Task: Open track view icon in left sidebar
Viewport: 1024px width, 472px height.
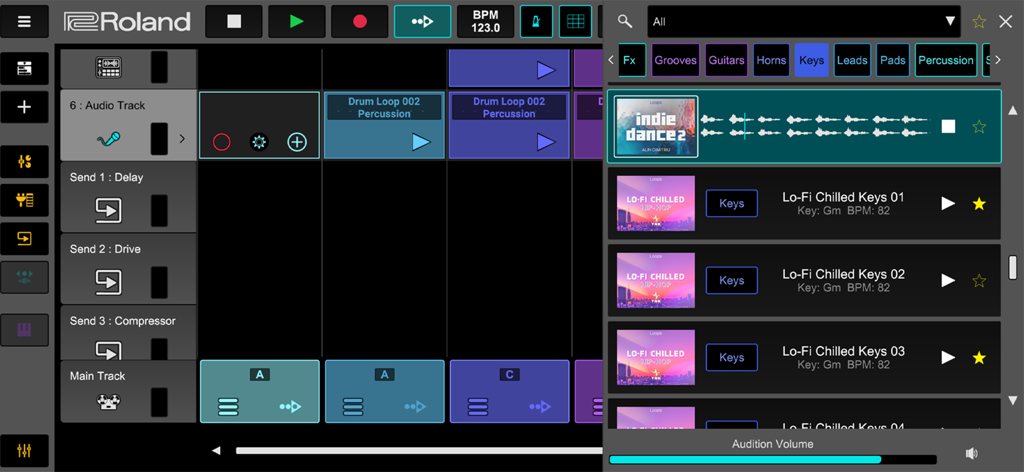Action: pyautogui.click(x=24, y=68)
